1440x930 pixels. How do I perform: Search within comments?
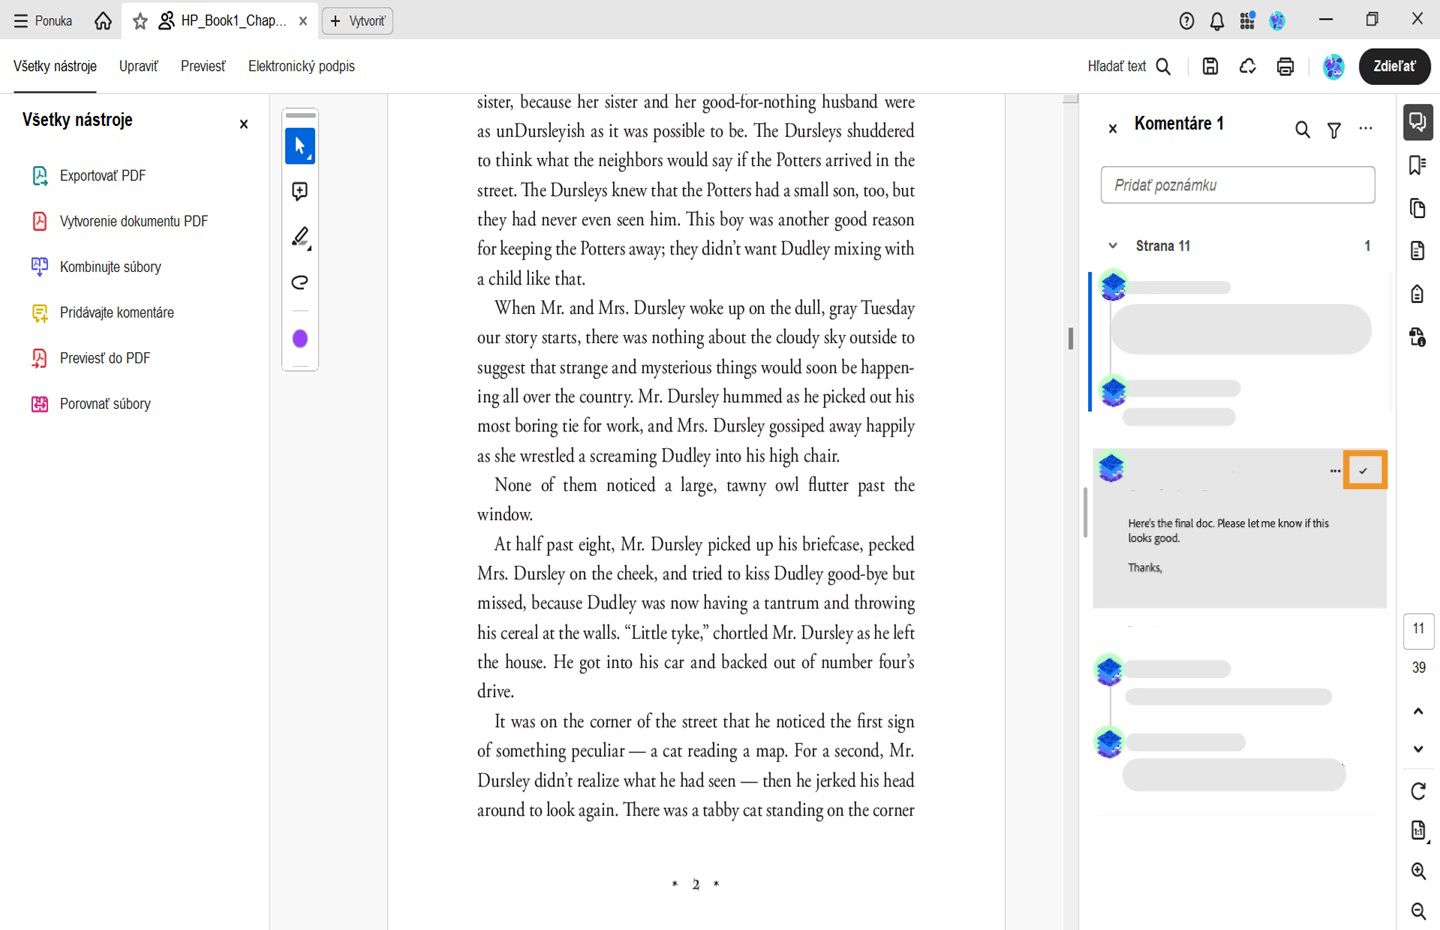click(1302, 129)
